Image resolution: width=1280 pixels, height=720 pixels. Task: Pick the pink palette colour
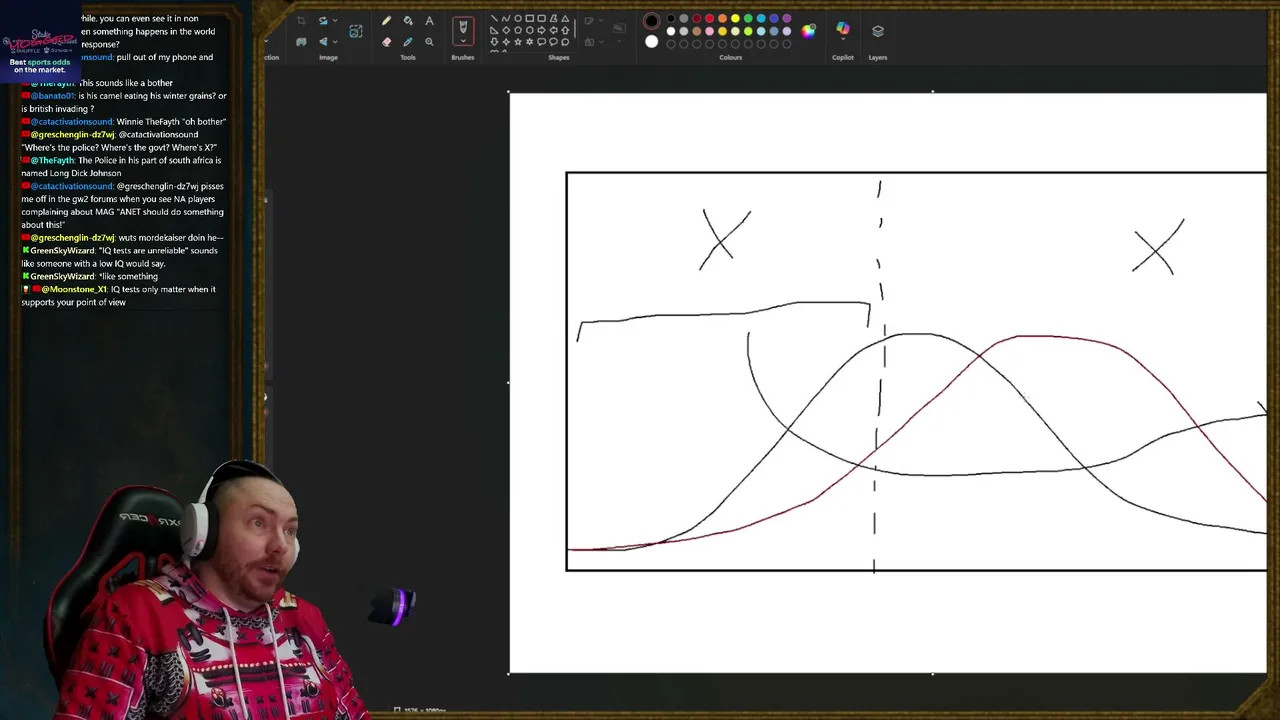pos(709,31)
